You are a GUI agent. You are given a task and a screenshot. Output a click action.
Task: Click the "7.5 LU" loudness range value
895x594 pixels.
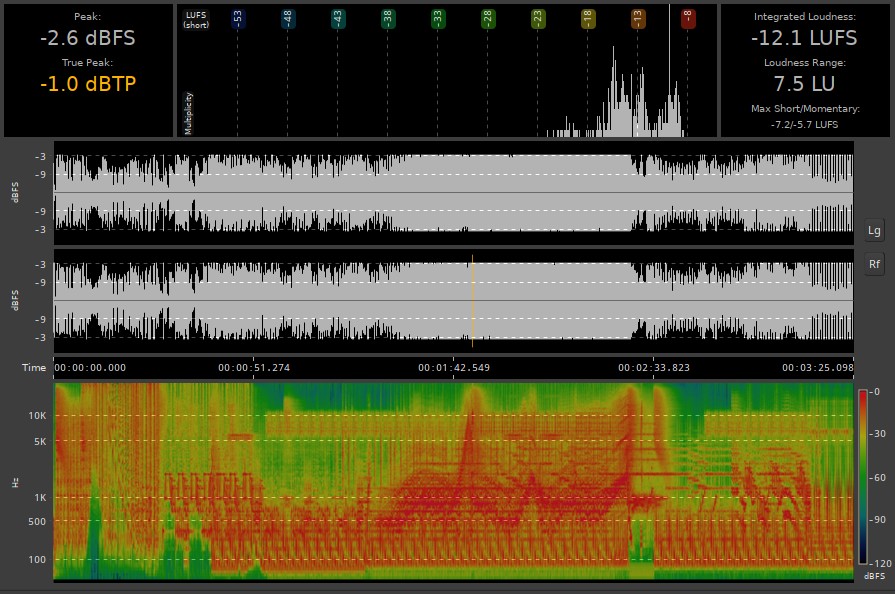point(804,84)
